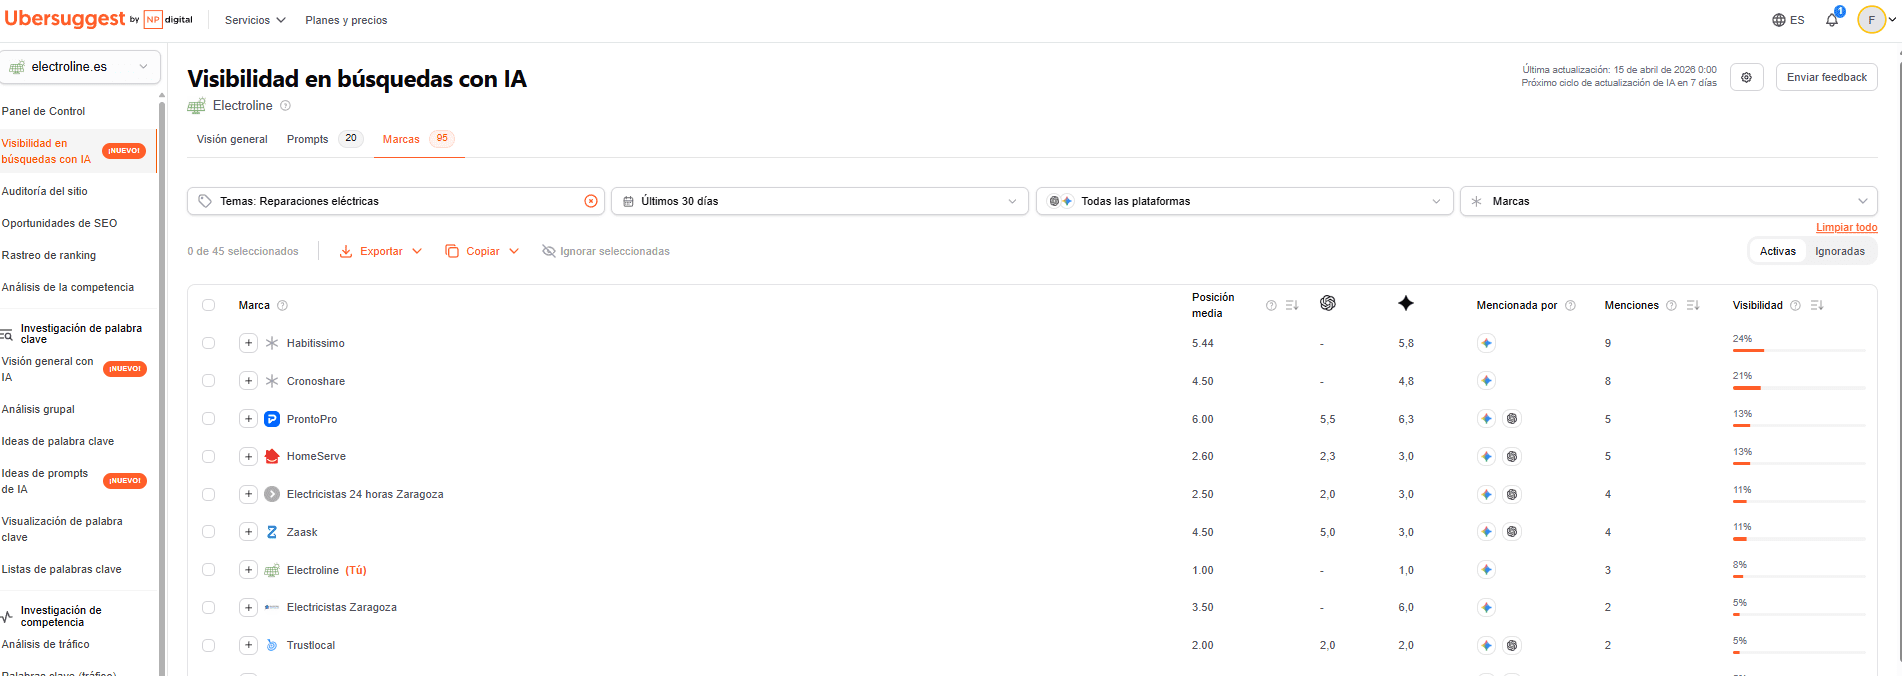This screenshot has width=1902, height=676.
Task: Show help for Mencionada por column
Action: [x=1570, y=306]
